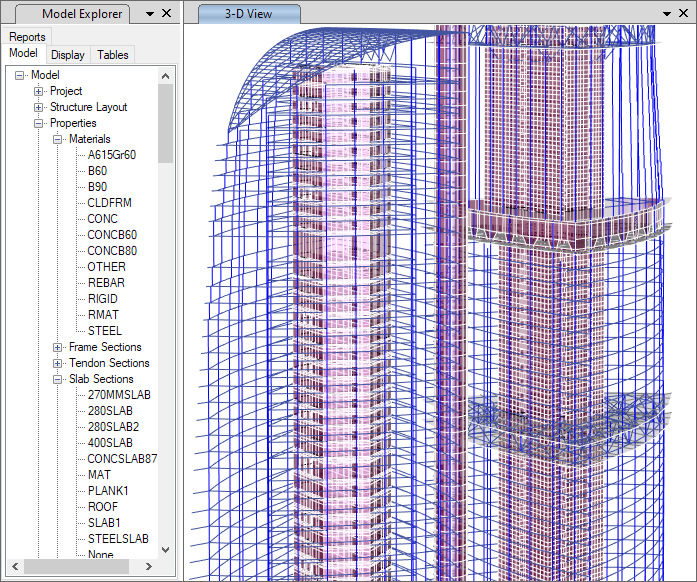Screen dimensions: 697x582
Task: Expand the Project tree node
Action: [x=39, y=91]
